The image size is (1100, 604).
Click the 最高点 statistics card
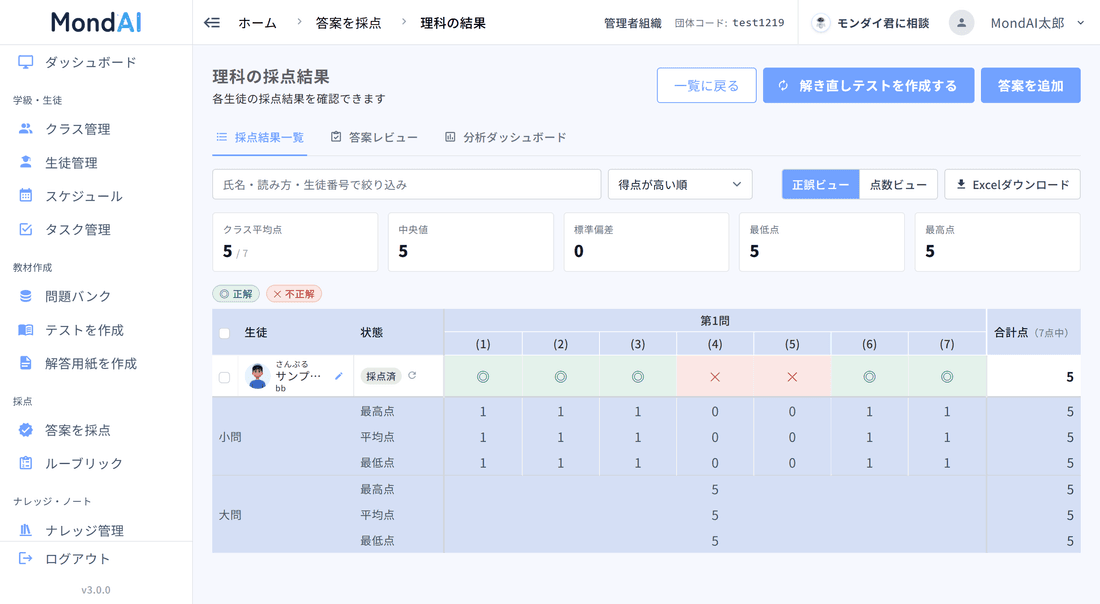click(998, 242)
